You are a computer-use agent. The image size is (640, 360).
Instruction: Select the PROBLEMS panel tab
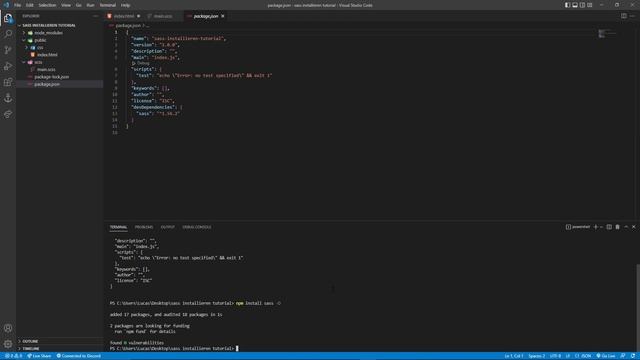click(144, 227)
